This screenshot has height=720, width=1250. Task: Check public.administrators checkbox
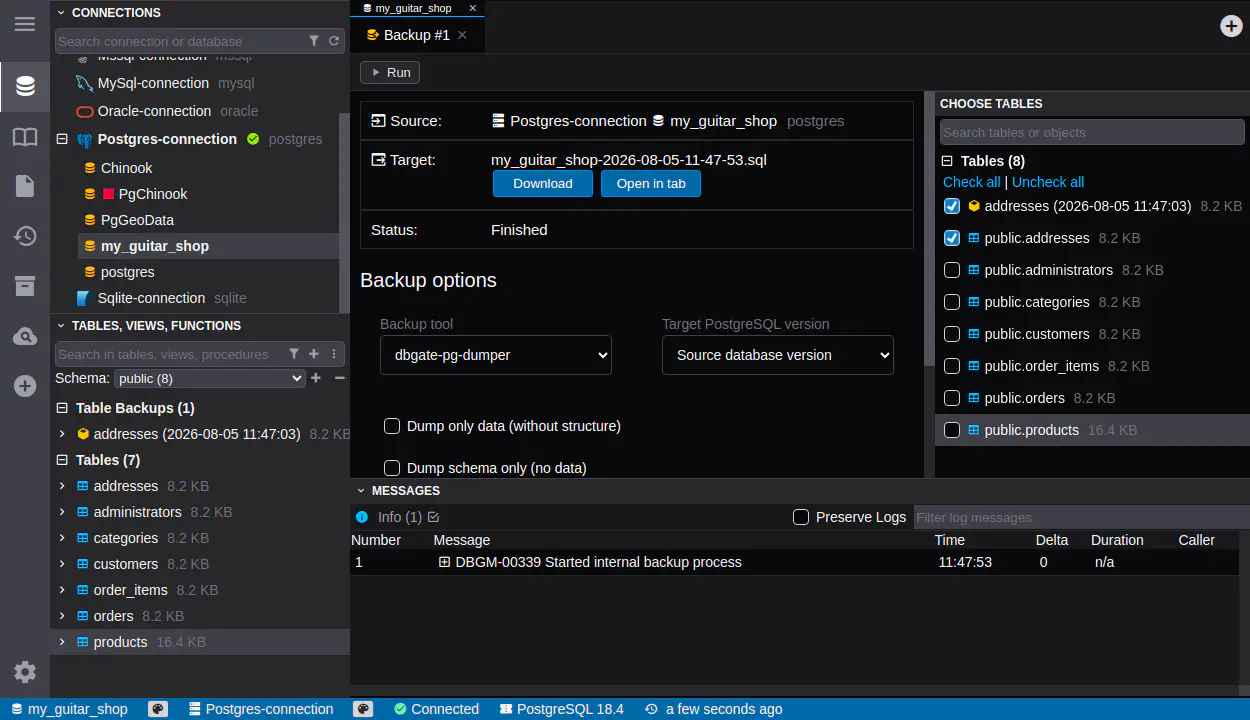[x=952, y=270]
